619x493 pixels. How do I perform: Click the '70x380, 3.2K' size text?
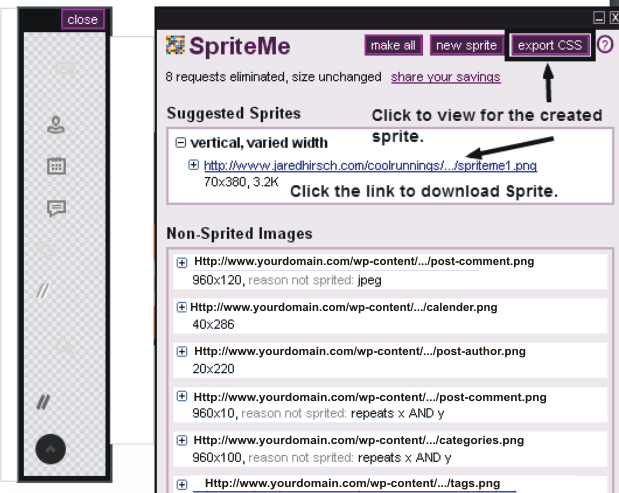click(x=241, y=182)
